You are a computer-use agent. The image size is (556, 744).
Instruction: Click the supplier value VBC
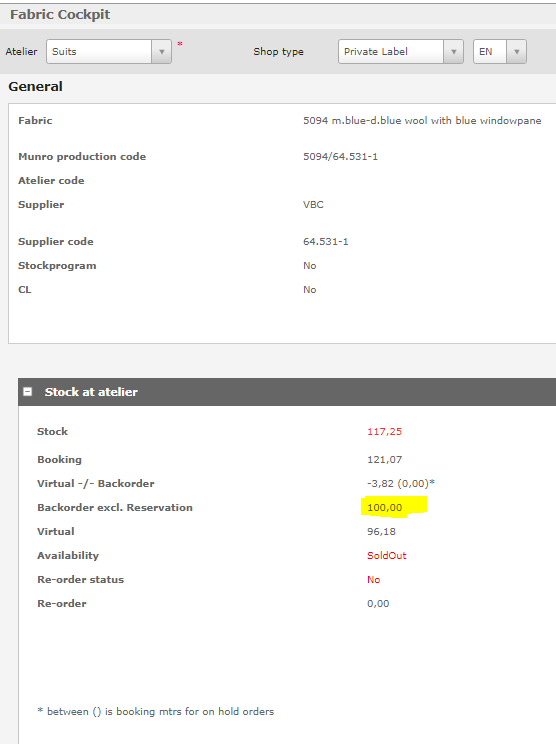pyautogui.click(x=313, y=205)
